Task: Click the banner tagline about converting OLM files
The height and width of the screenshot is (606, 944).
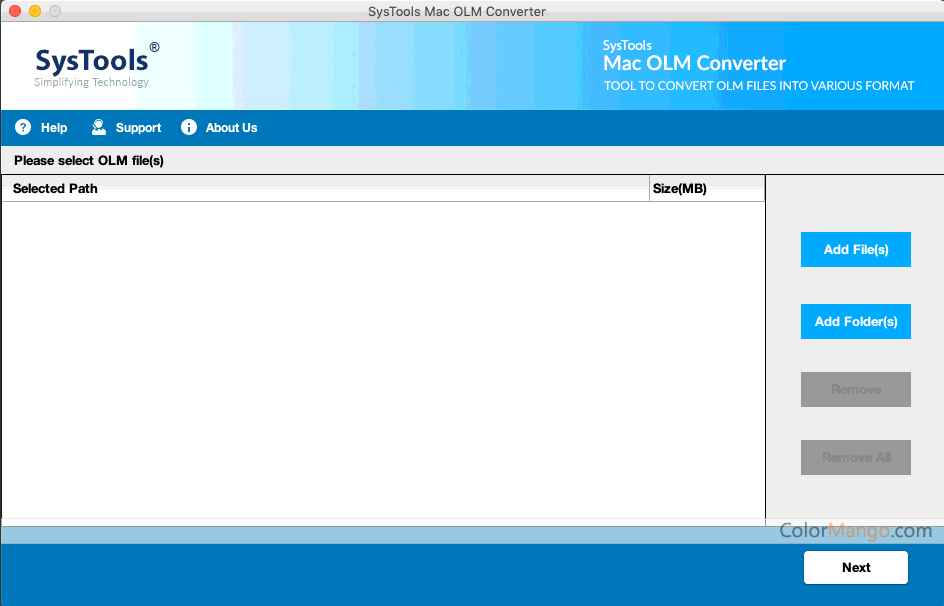Action: (x=759, y=85)
